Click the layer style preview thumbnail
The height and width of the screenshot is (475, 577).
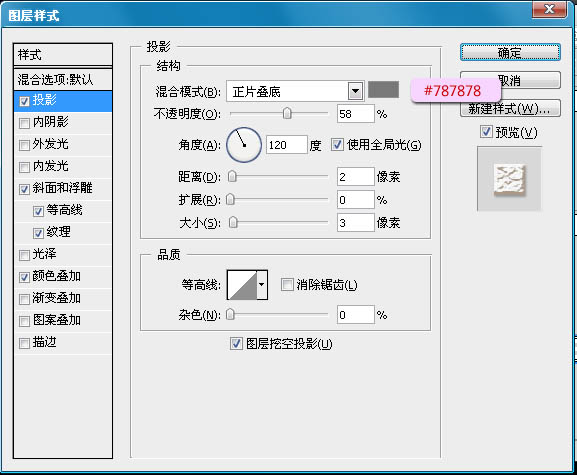509,179
